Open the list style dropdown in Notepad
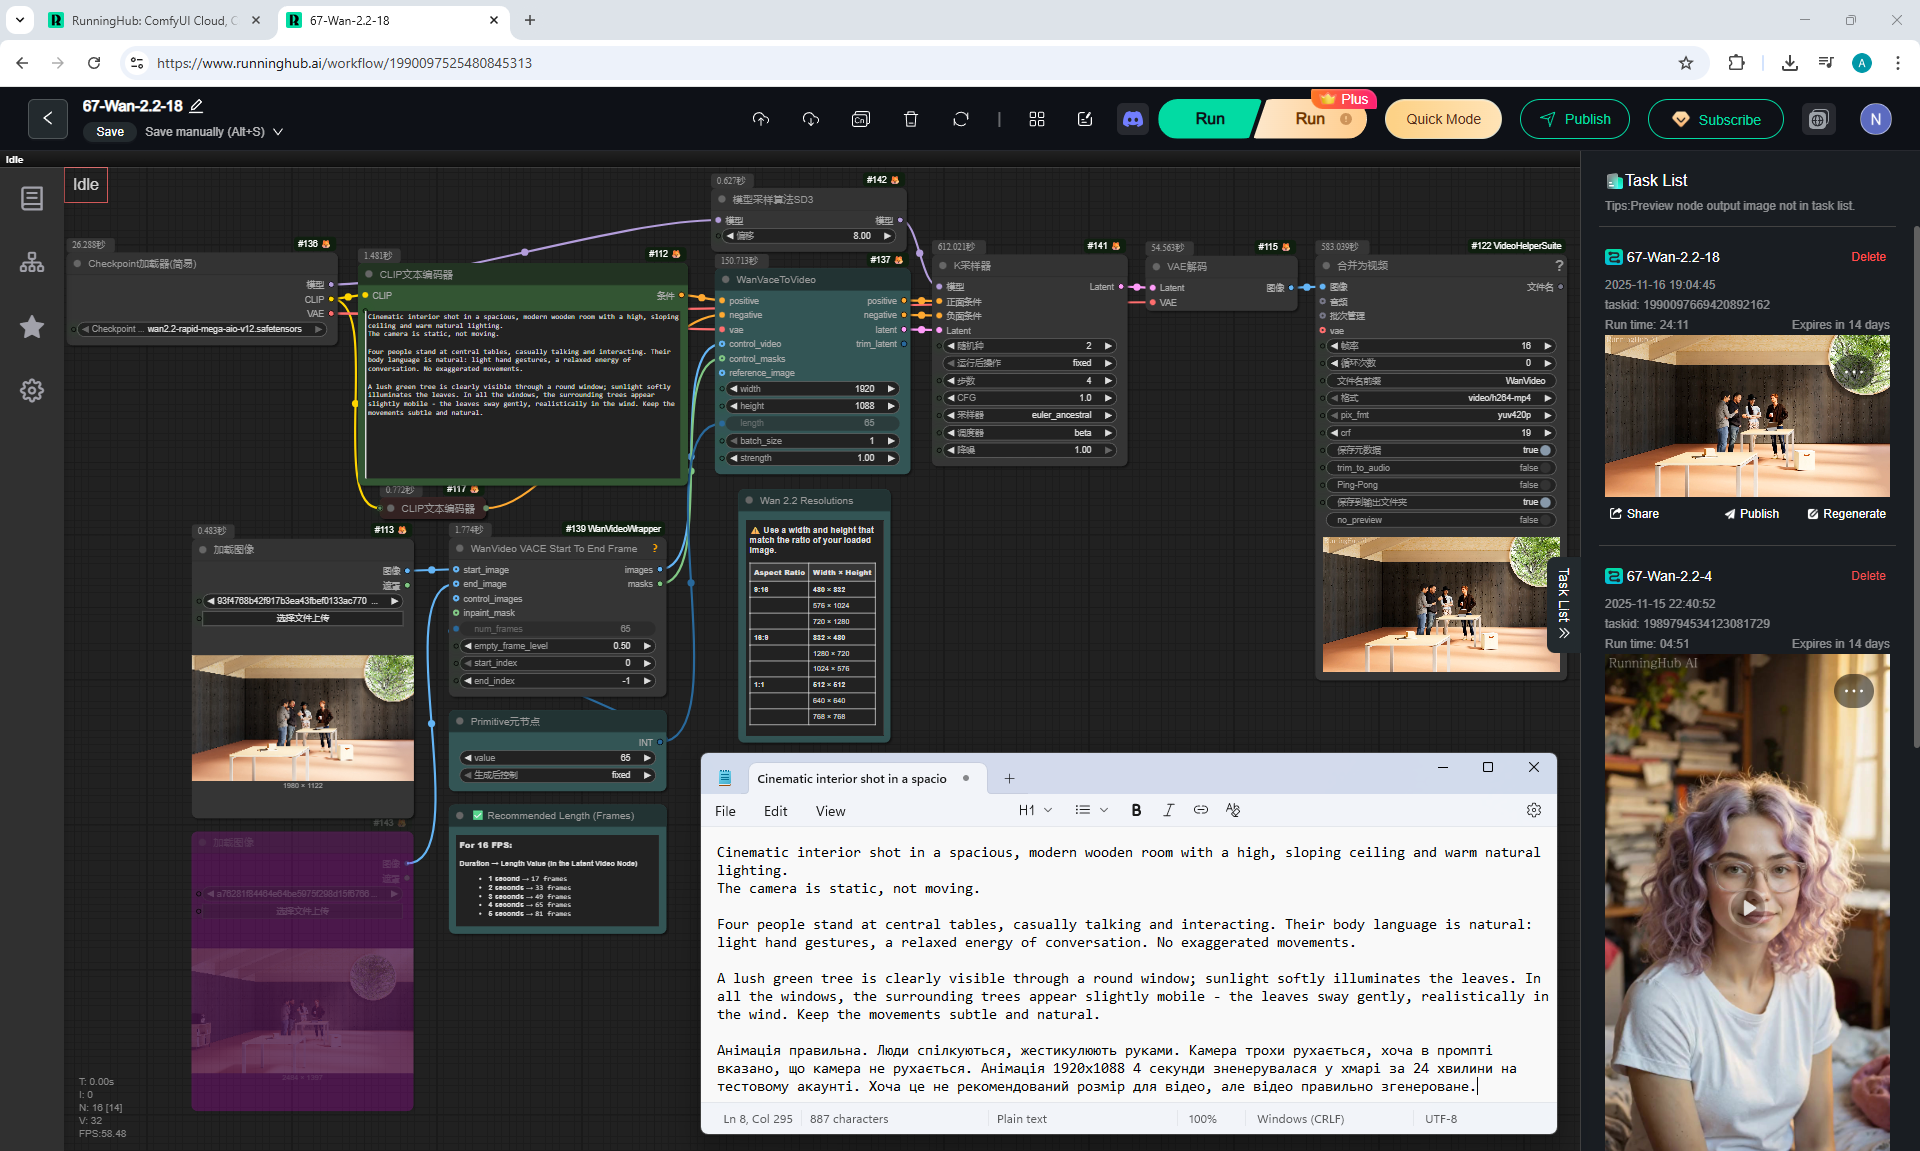 [x=1091, y=810]
